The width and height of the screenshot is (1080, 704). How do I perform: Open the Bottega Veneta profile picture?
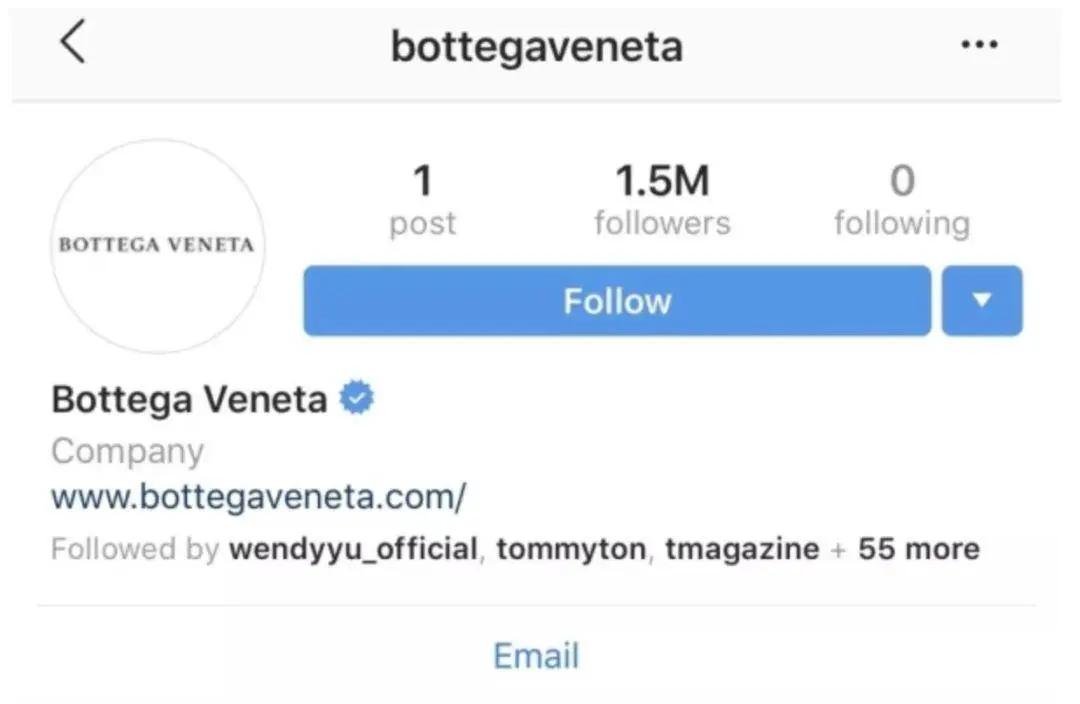(x=157, y=245)
